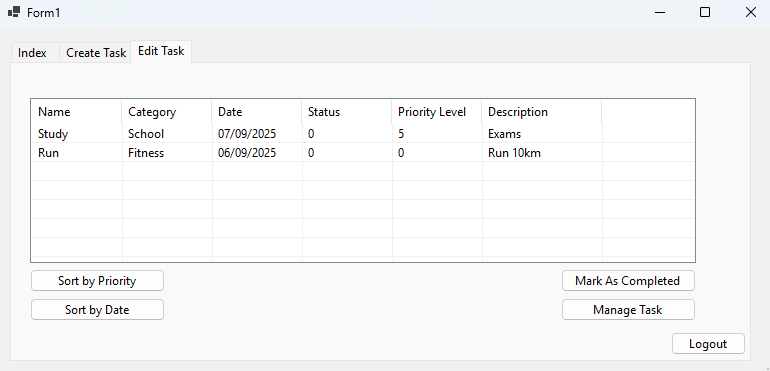Open the Create Task tab
This screenshot has width=770, height=371.
pyautogui.click(x=96, y=53)
